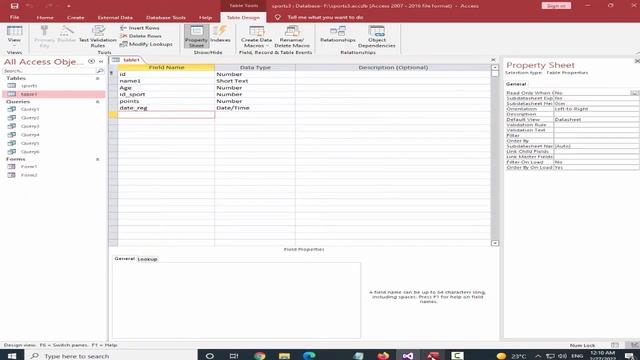
Task: Open the navigation pane options dropdown
Action: (x=91, y=62)
